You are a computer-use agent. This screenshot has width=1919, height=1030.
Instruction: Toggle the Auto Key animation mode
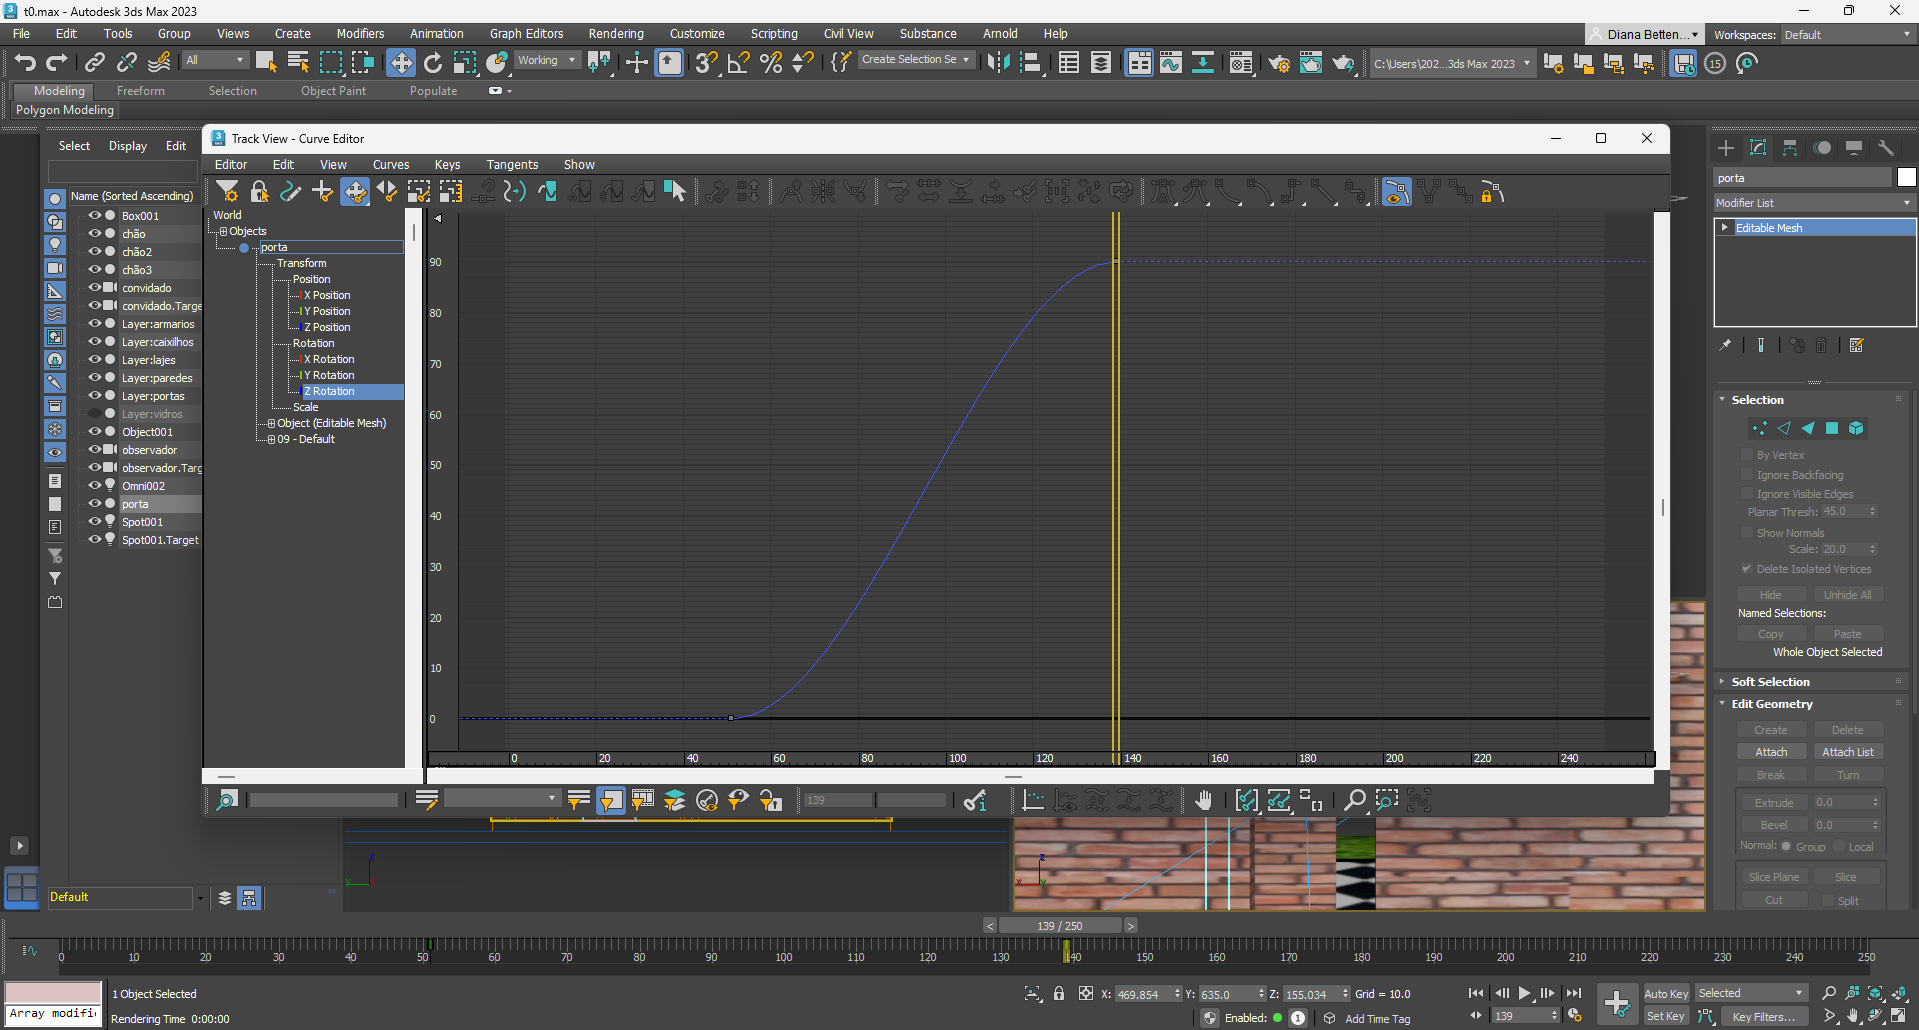pos(1665,993)
